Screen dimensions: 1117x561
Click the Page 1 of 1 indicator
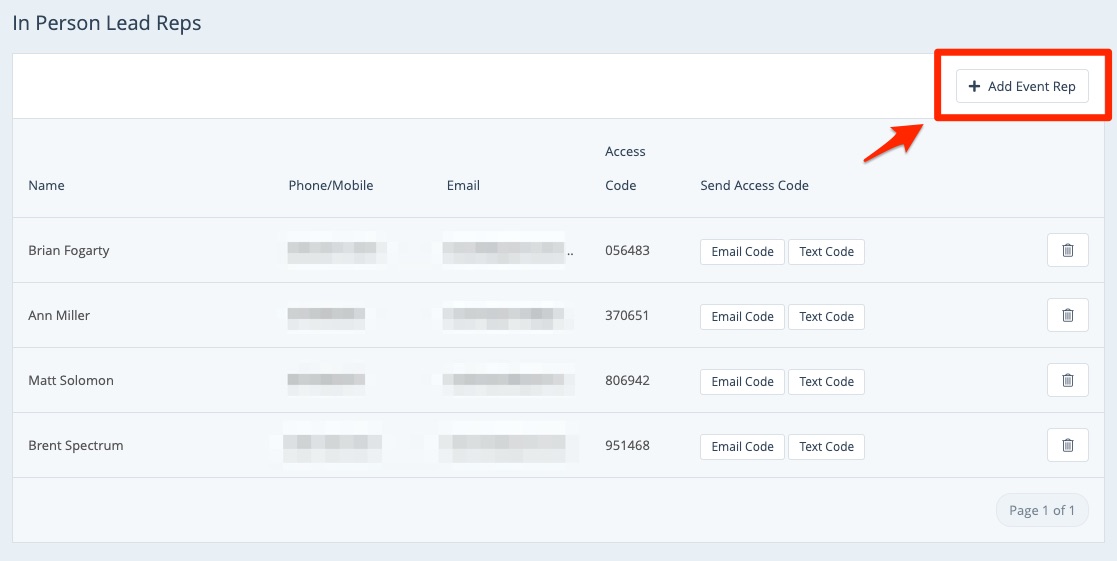point(1041,510)
